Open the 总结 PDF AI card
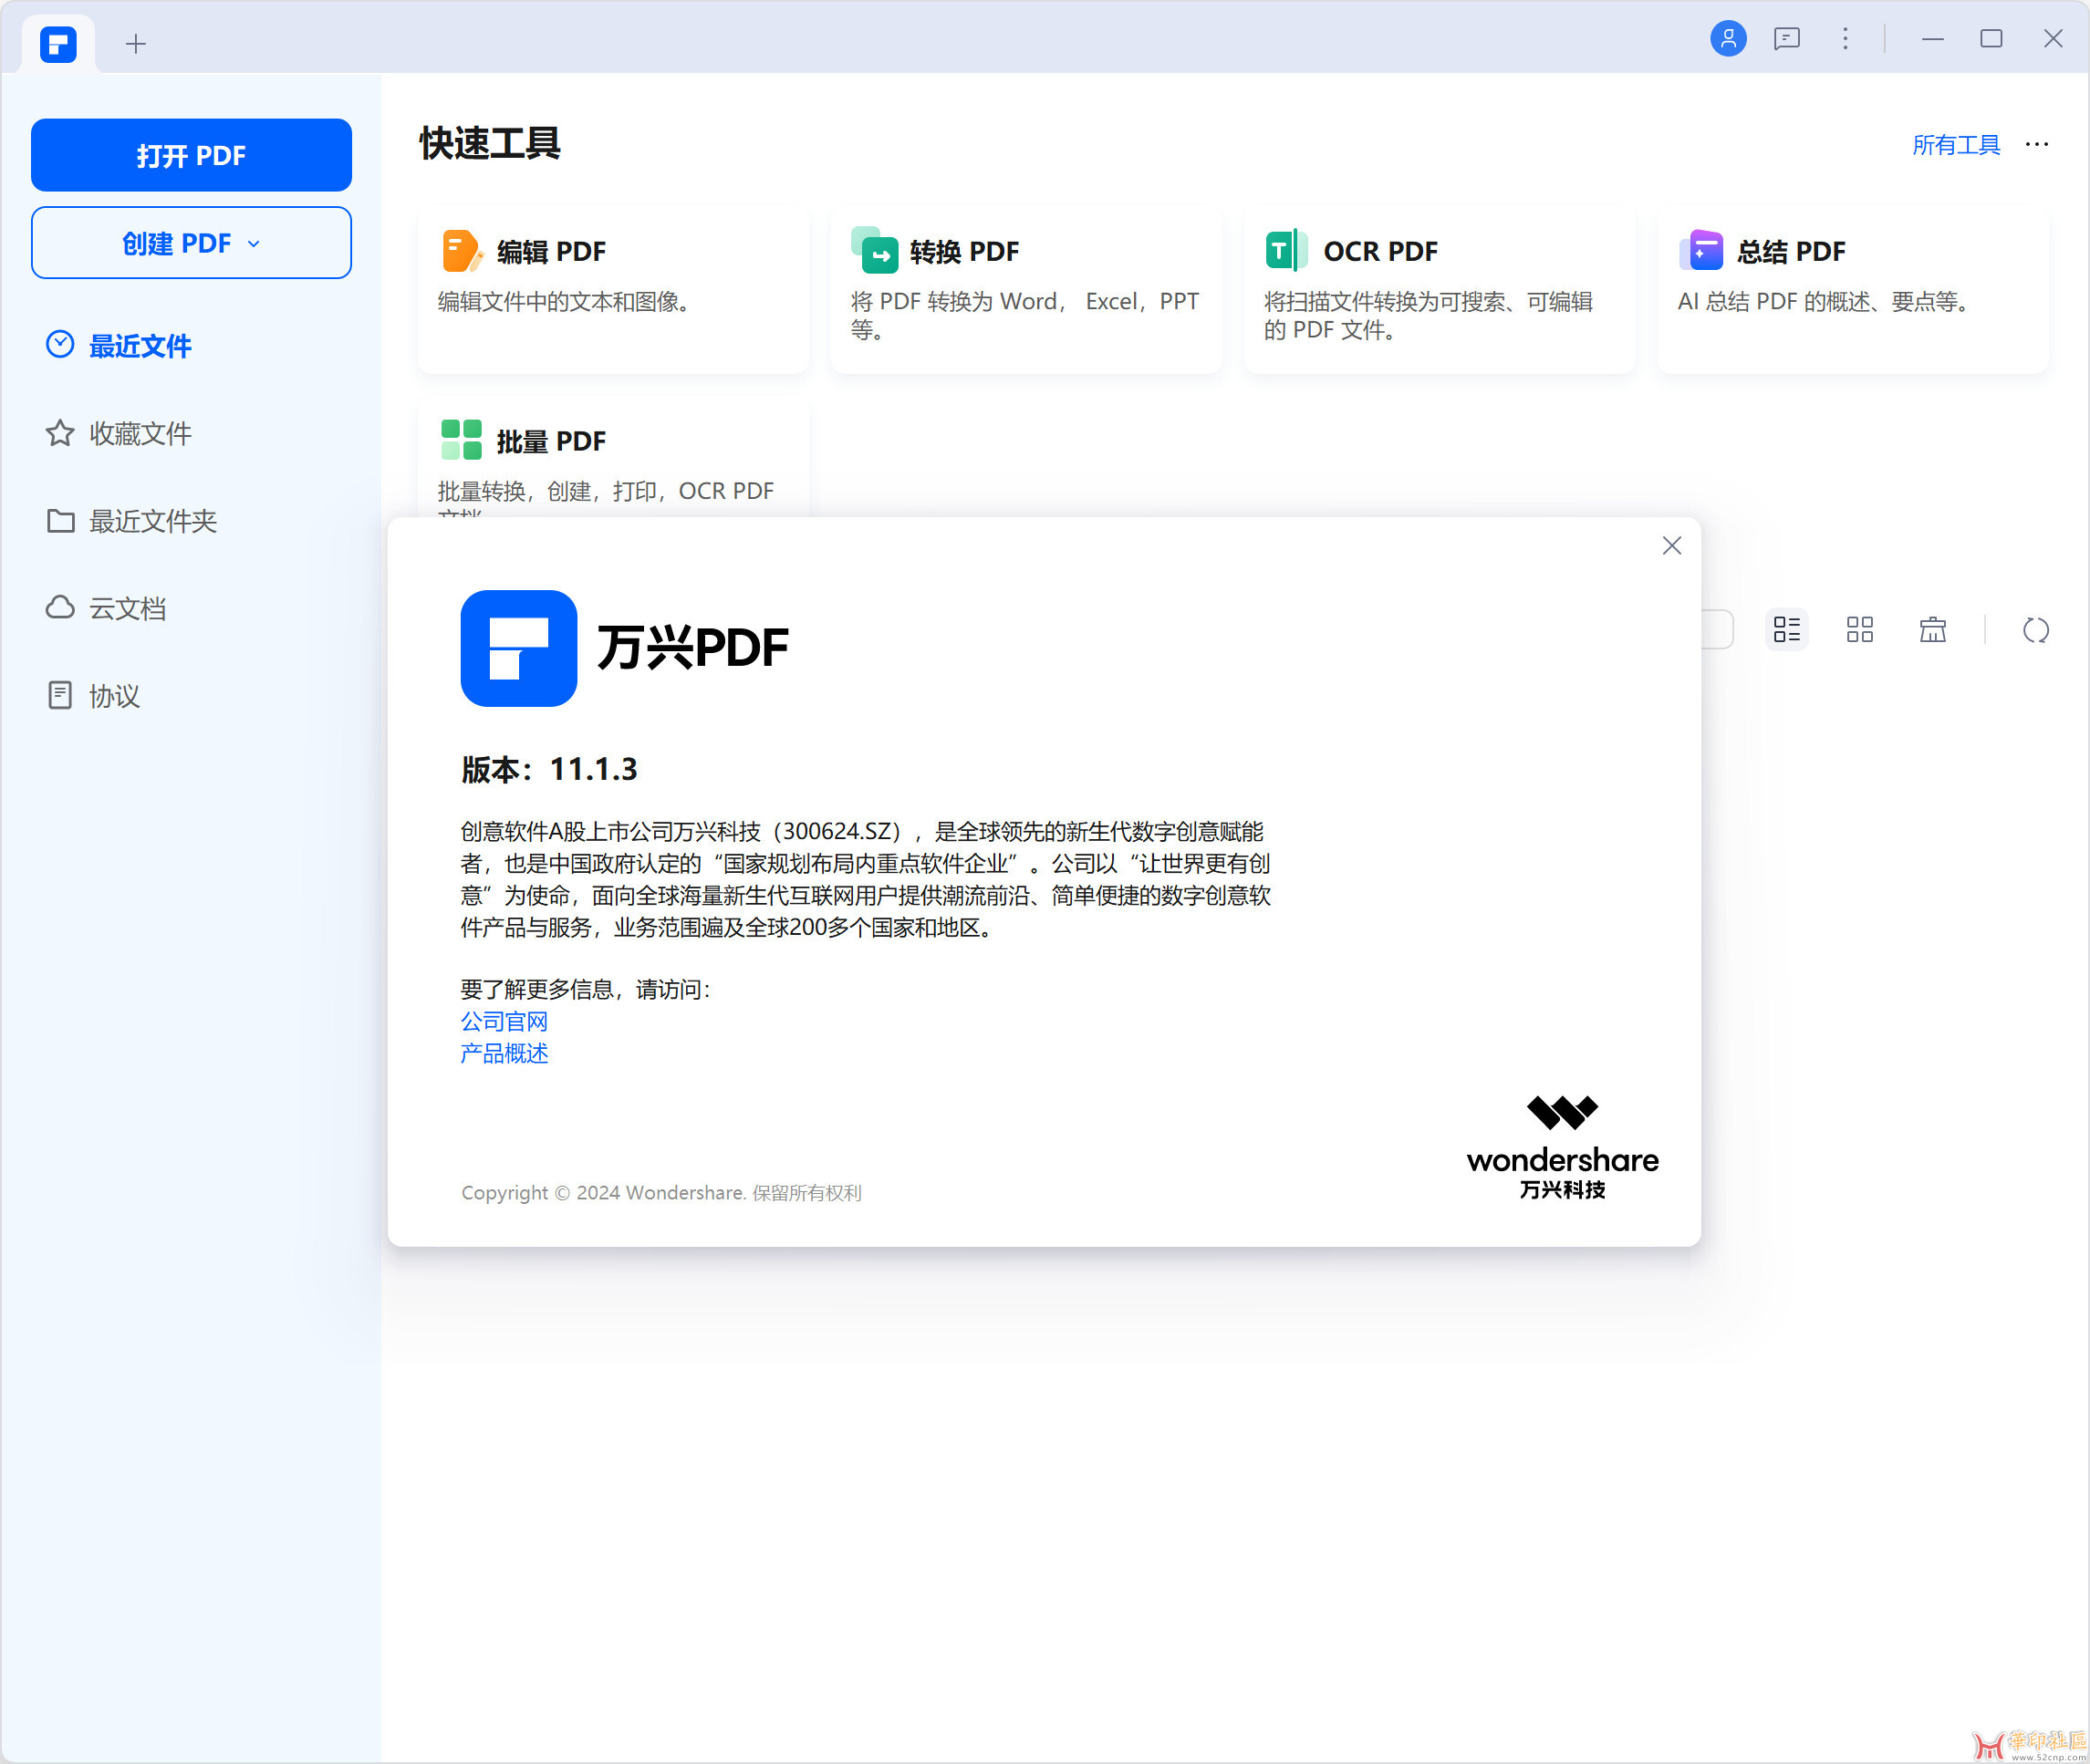This screenshot has width=2090, height=1764. pos(1852,290)
